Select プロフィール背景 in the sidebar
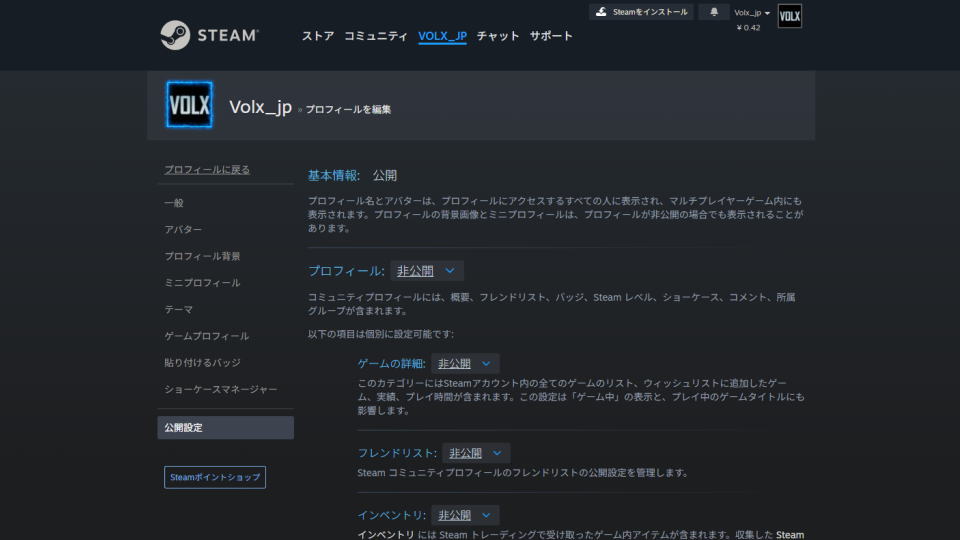 tap(202, 256)
